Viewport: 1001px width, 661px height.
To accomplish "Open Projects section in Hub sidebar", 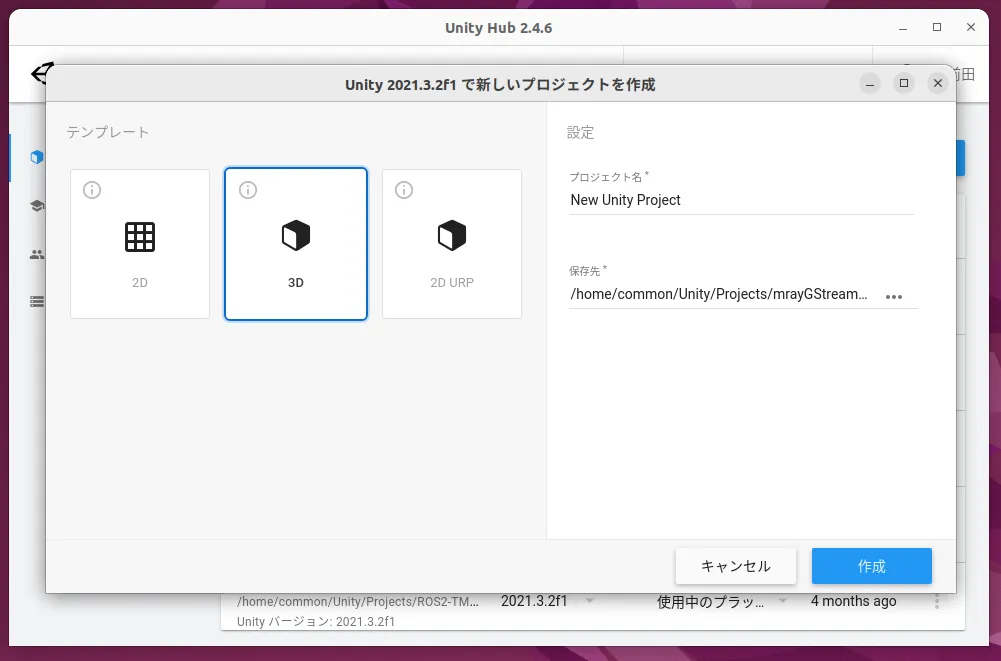I will click(x=37, y=157).
